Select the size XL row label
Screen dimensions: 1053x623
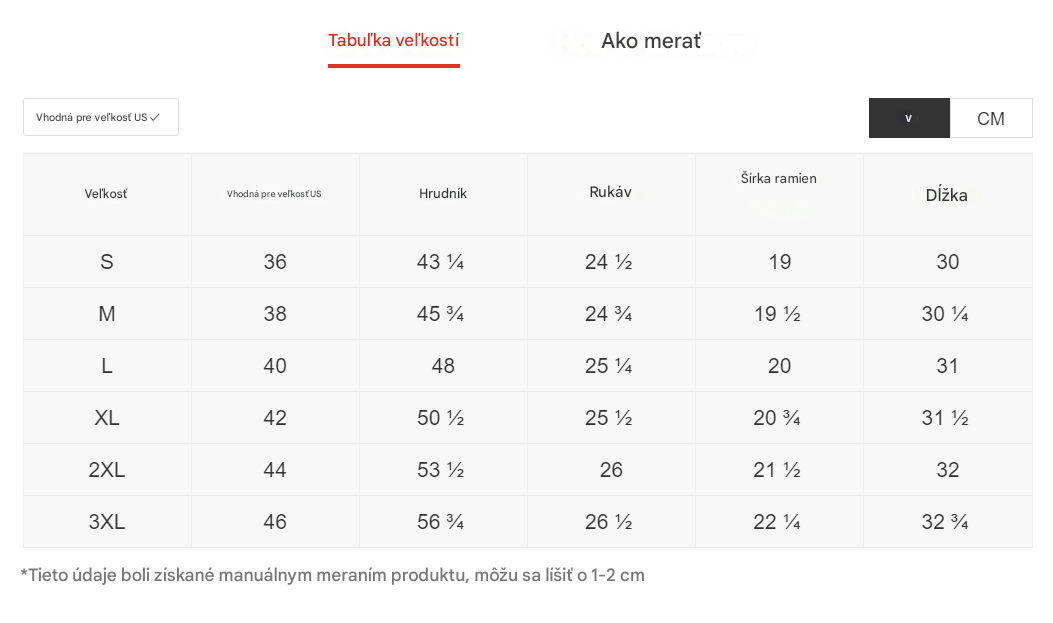[107, 418]
